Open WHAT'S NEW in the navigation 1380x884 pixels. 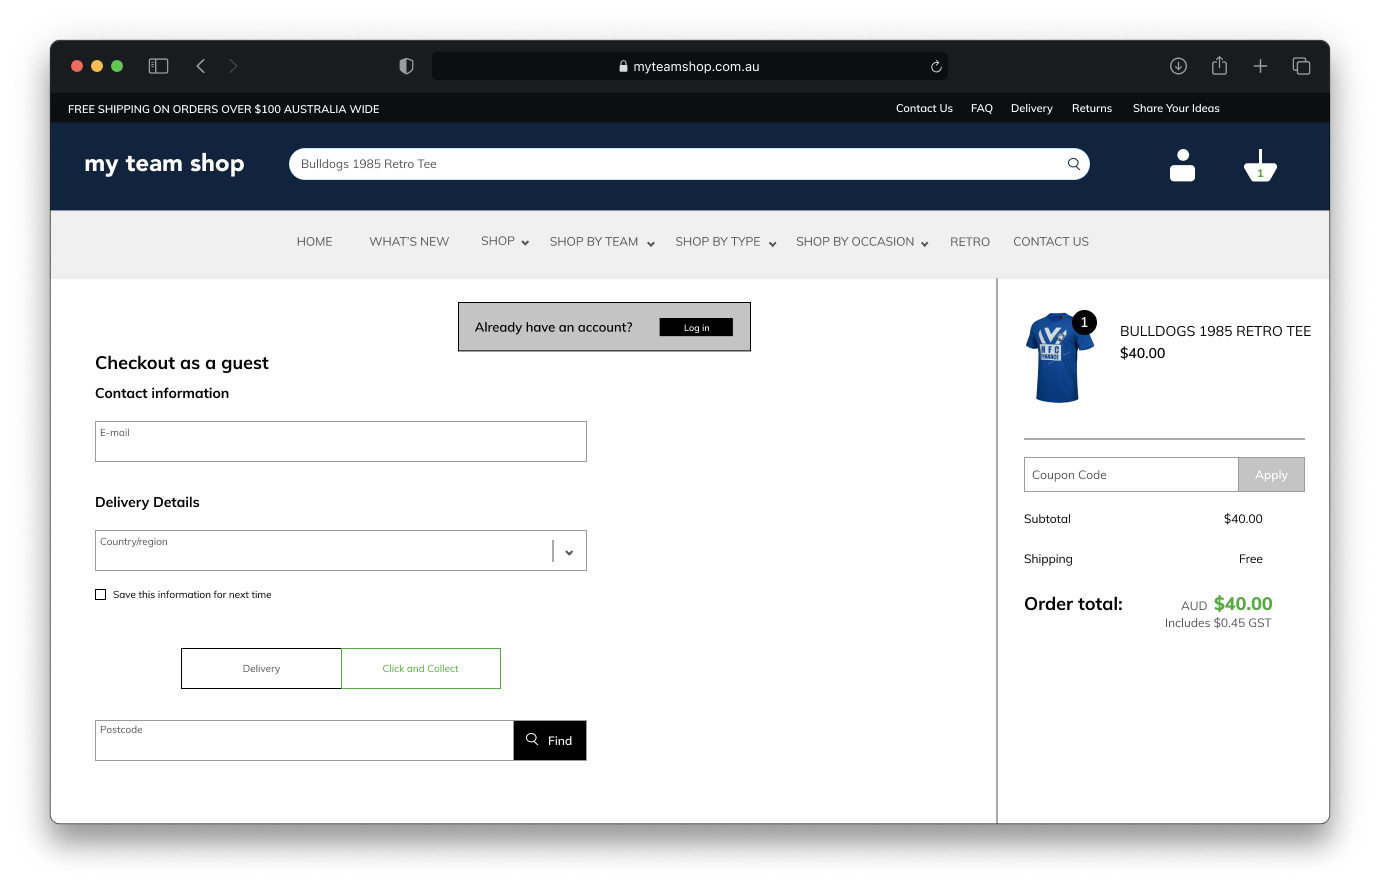(x=409, y=242)
